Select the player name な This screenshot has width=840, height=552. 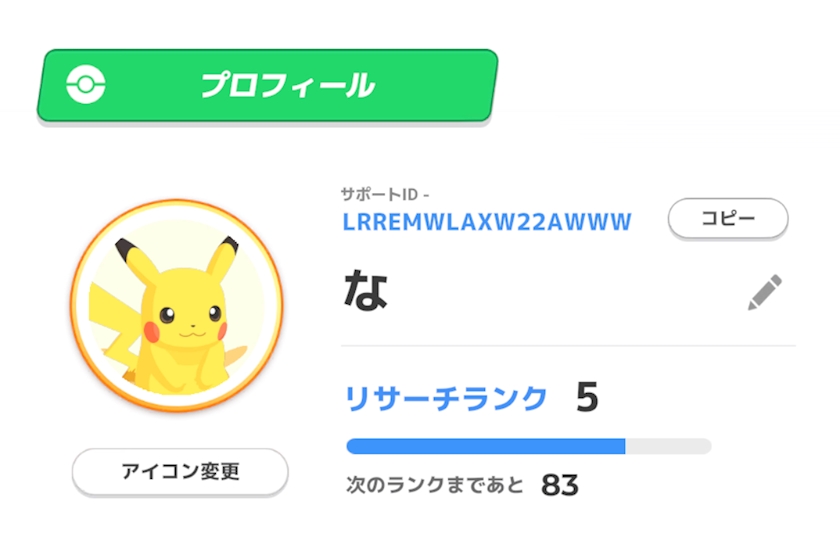point(365,290)
